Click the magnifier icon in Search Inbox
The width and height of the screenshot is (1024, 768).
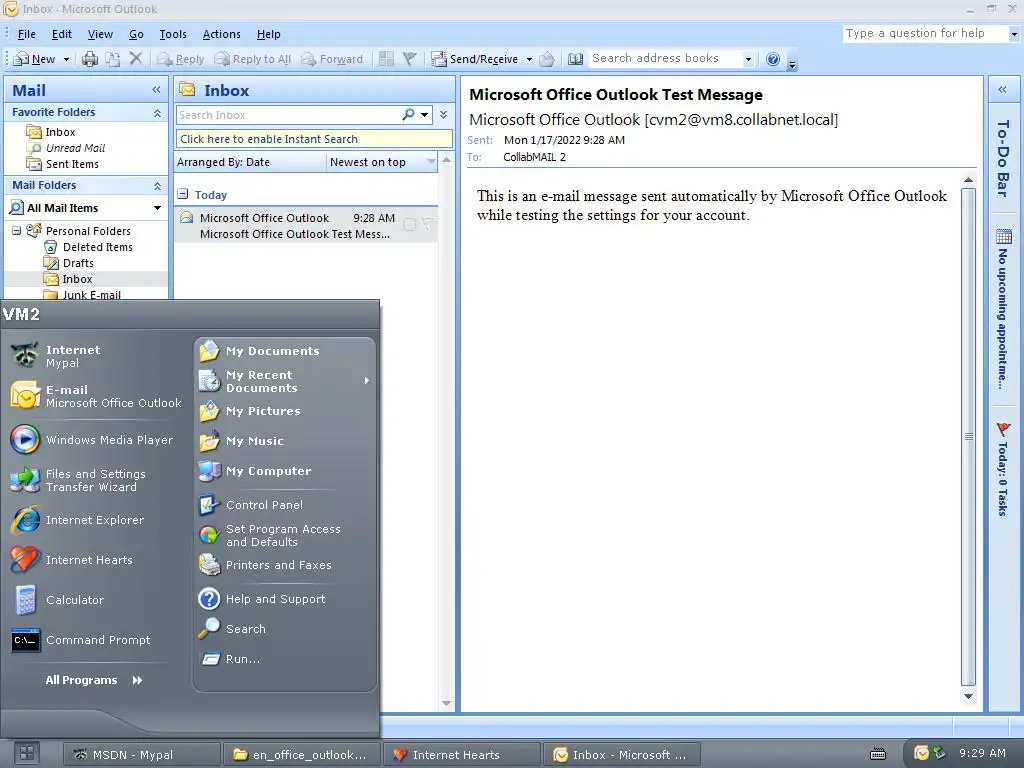[408, 115]
